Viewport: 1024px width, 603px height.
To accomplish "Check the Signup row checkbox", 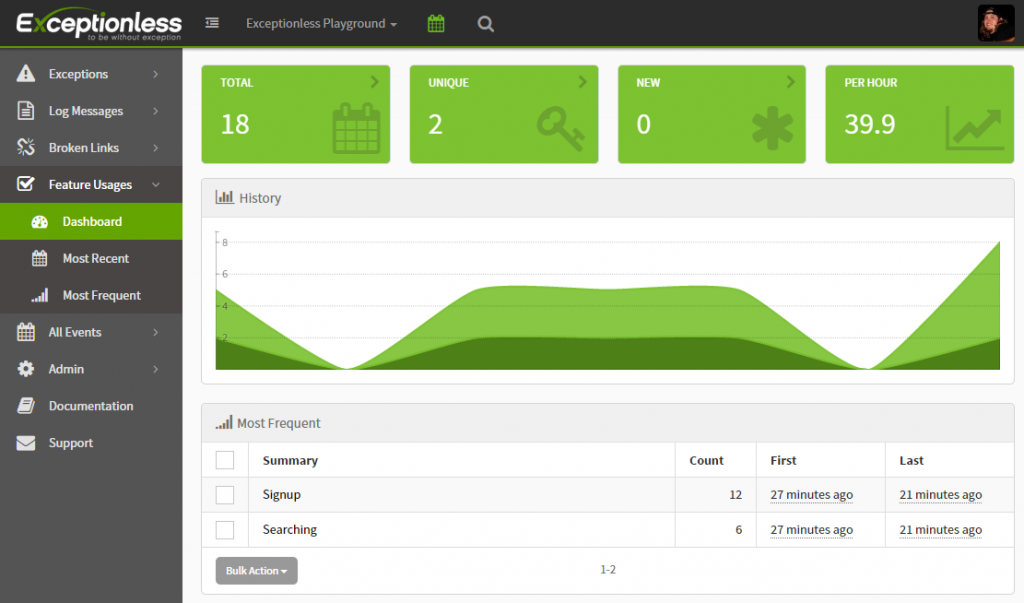I will [225, 495].
